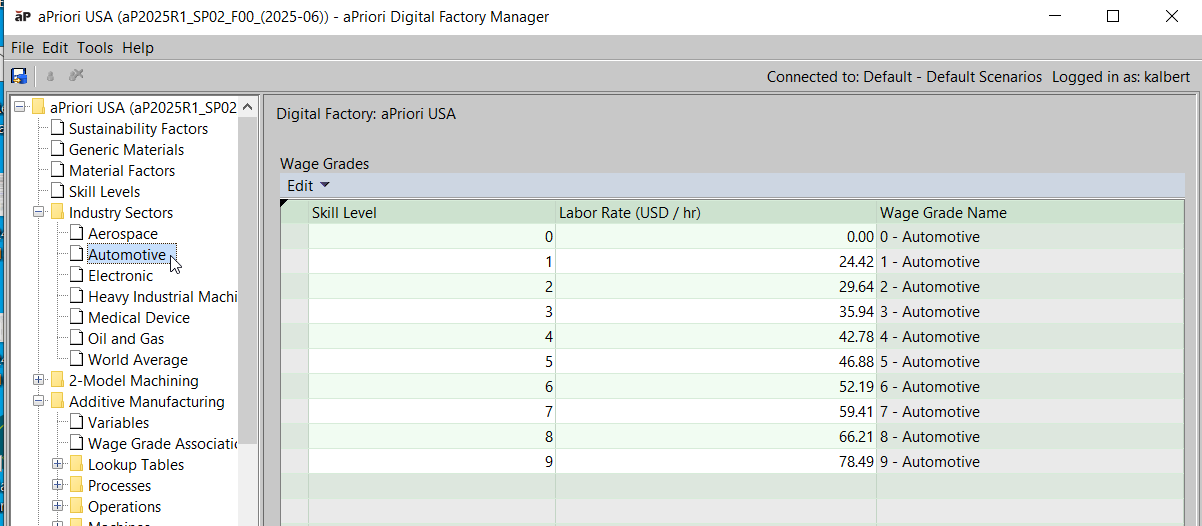Click the tree panel vertical scrollbar thumb
The width and height of the screenshot is (1202, 526).
248,280
